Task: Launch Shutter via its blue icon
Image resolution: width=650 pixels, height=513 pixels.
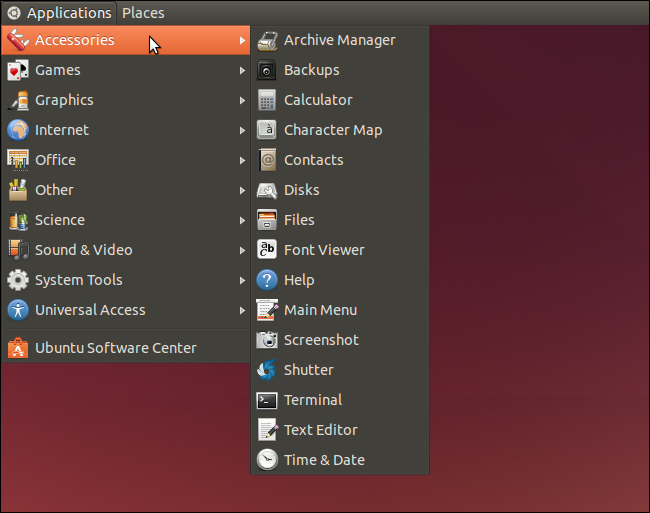Action: click(267, 370)
